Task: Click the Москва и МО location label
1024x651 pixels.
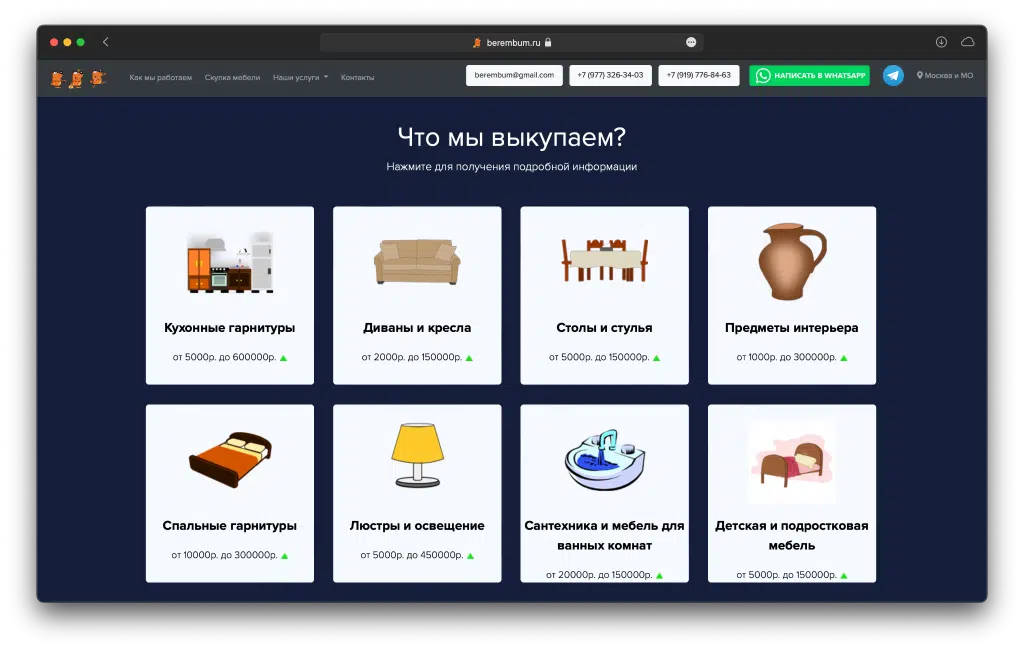Action: click(945, 76)
